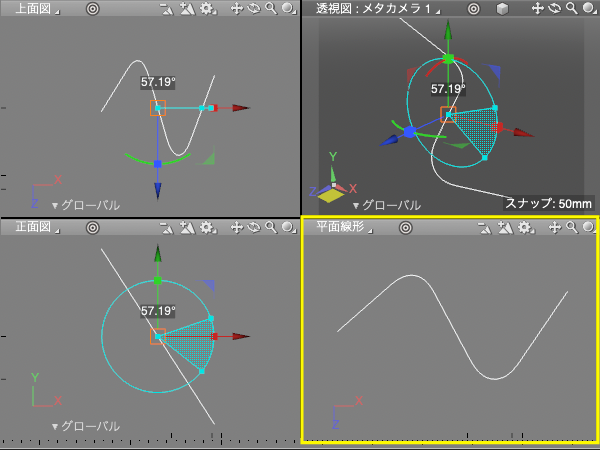Click the rotate view icon in 上面図 header

pos(254,8)
